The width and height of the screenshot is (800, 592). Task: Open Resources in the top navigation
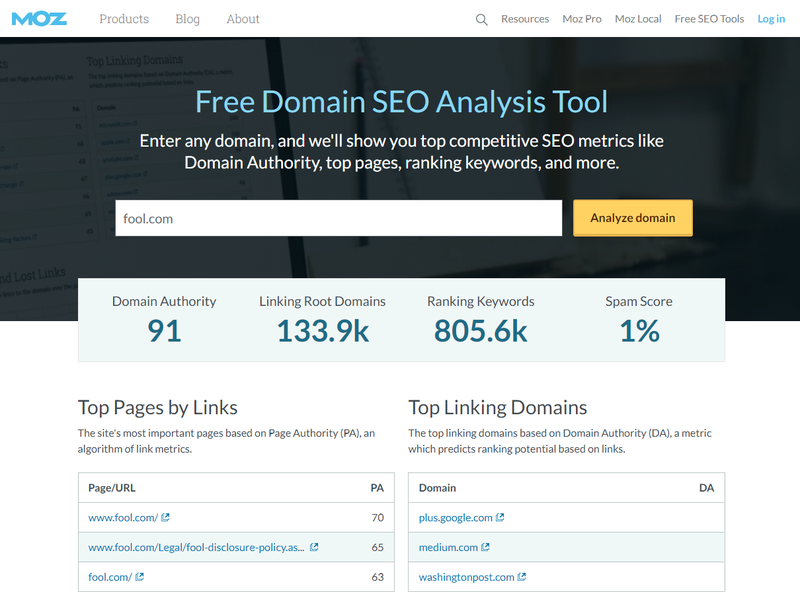pyautogui.click(x=525, y=19)
